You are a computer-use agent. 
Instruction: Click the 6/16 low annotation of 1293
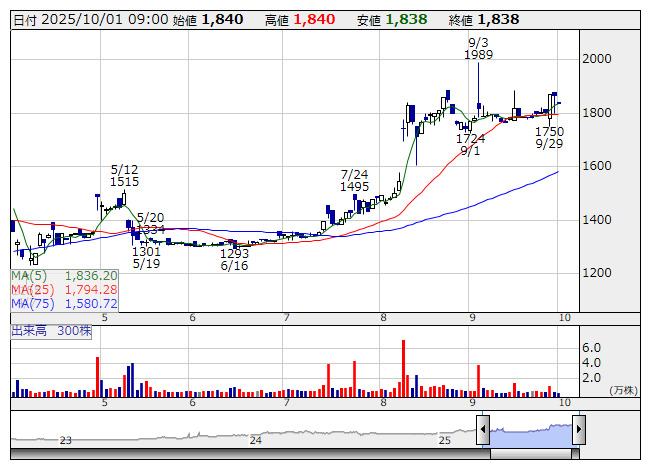[x=234, y=260]
